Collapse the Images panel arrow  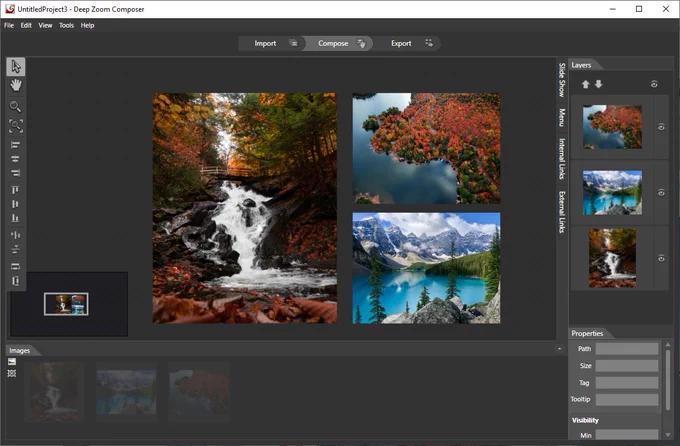[x=559, y=349]
